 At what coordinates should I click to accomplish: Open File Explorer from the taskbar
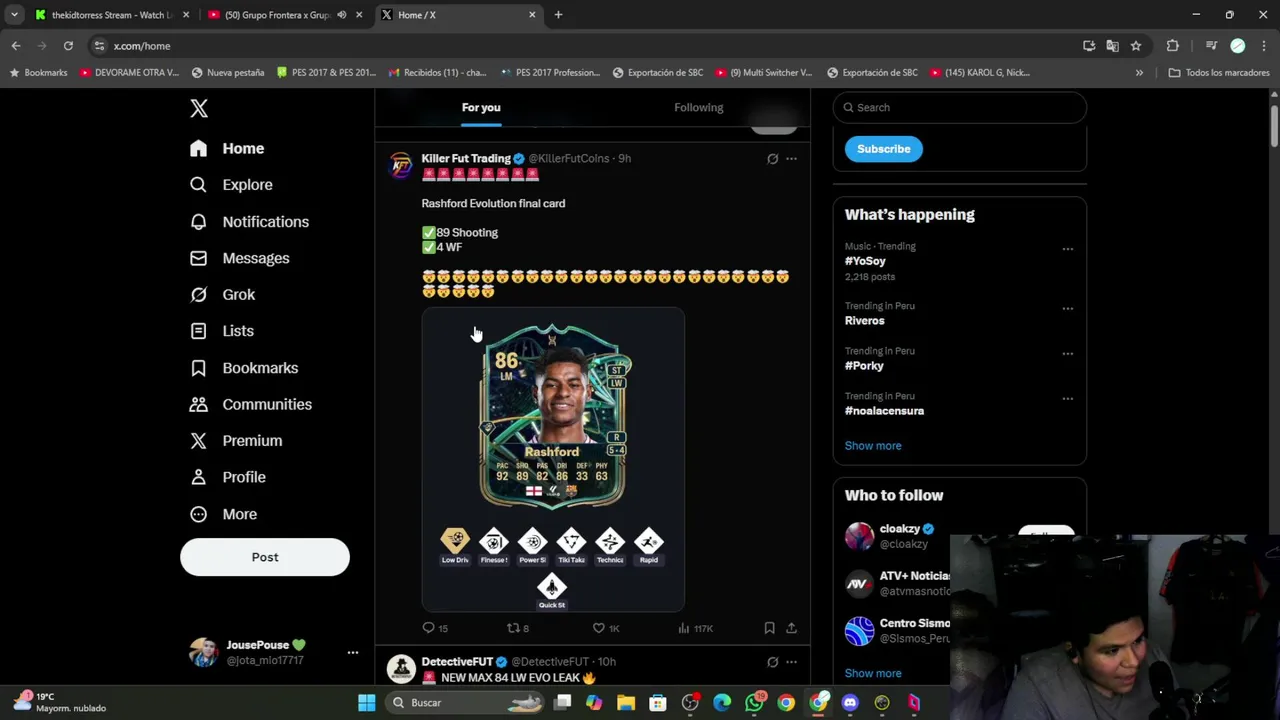point(626,703)
